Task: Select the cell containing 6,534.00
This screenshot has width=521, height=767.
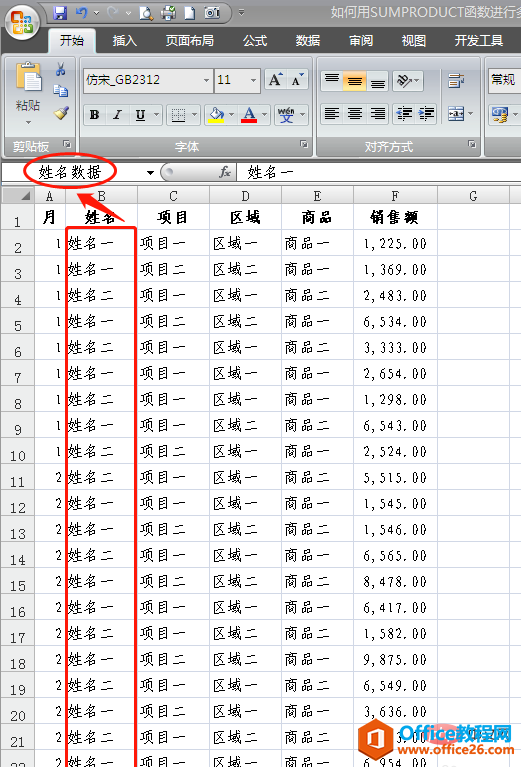Action: 395,321
